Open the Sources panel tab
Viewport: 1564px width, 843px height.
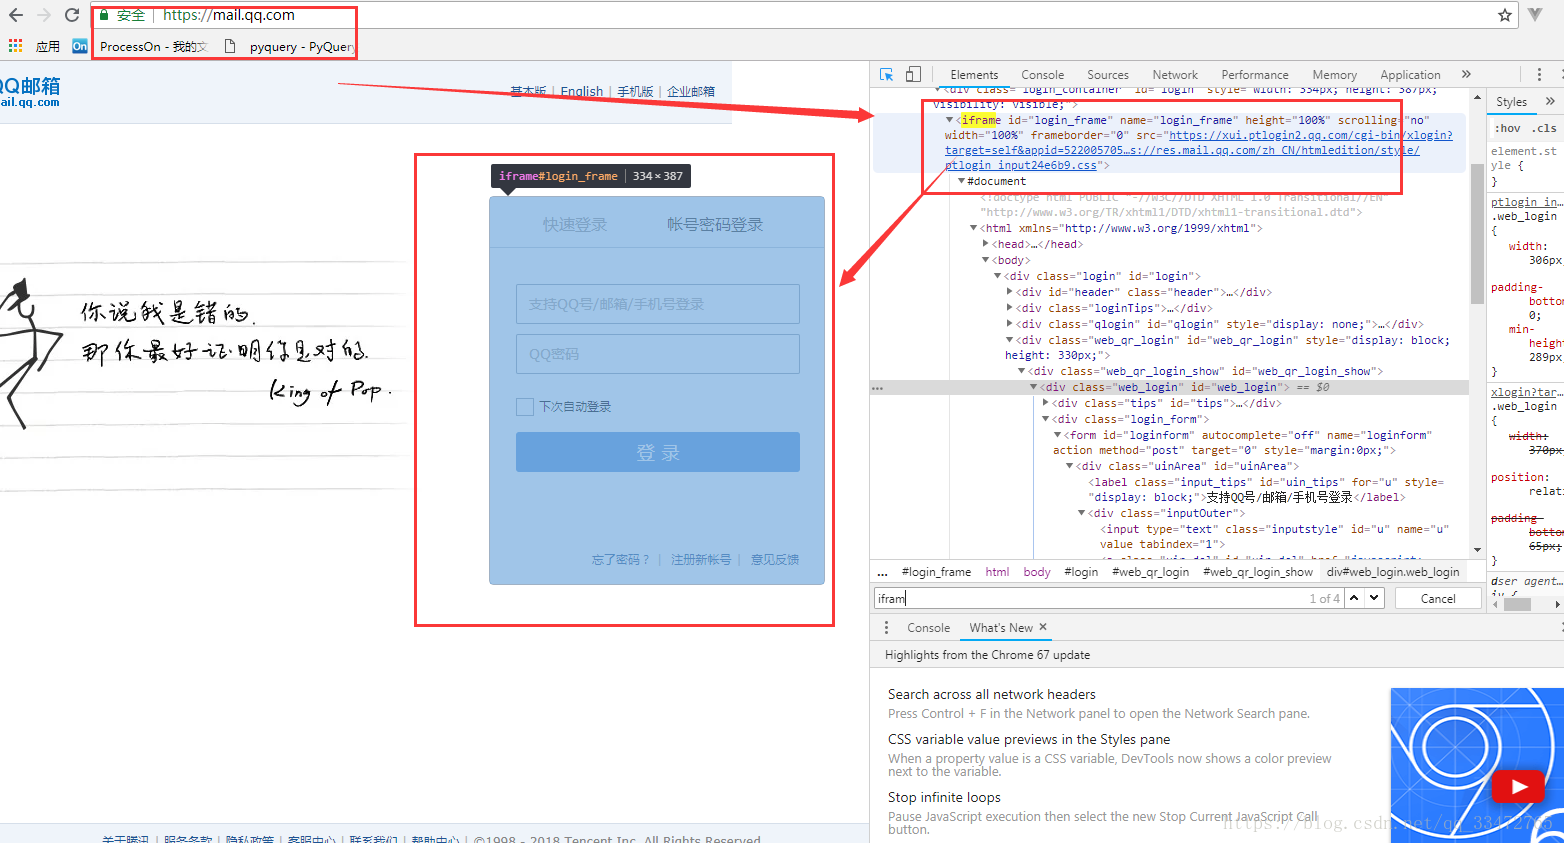pyautogui.click(x=1108, y=75)
